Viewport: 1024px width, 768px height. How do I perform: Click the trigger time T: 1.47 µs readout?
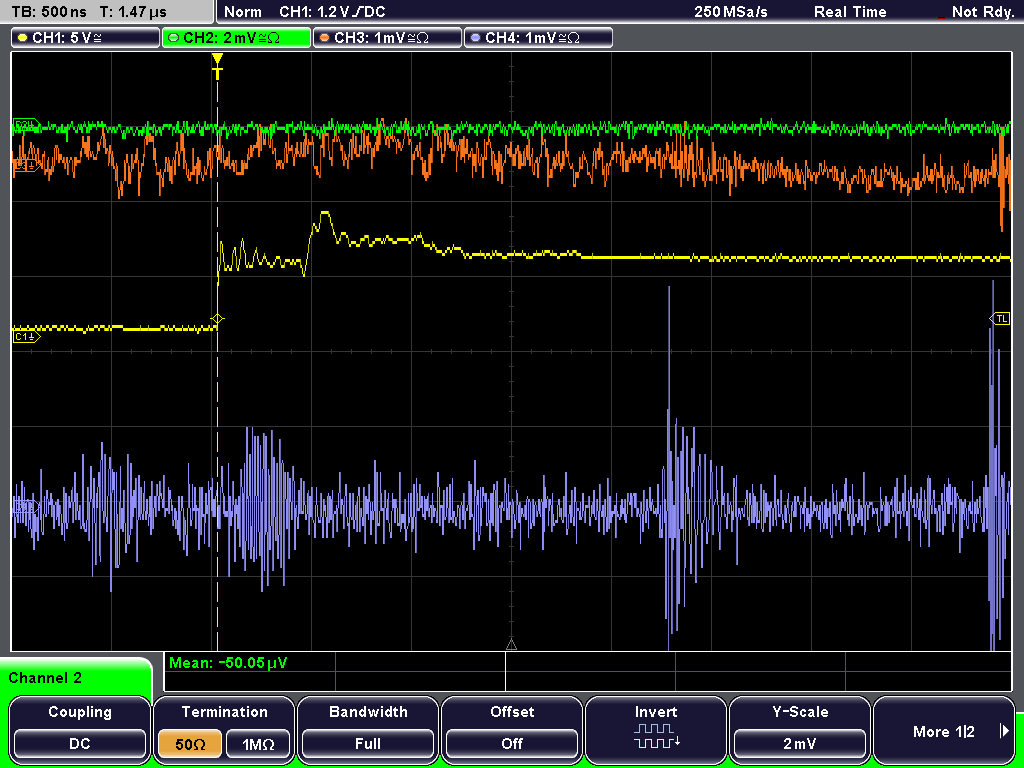135,12
